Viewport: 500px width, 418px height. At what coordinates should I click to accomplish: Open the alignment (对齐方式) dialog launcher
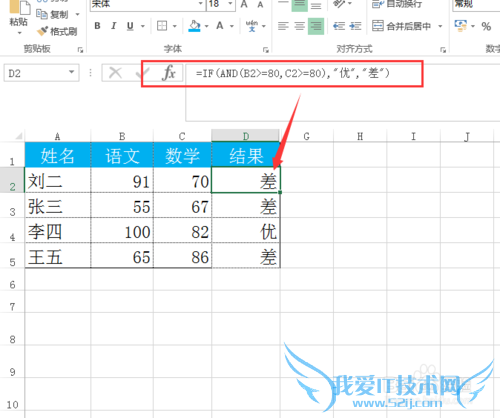click(443, 50)
